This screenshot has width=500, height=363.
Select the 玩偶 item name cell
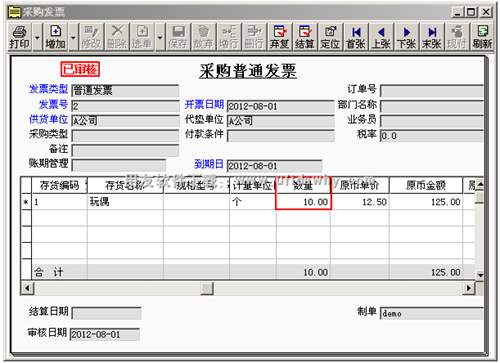(x=125, y=202)
